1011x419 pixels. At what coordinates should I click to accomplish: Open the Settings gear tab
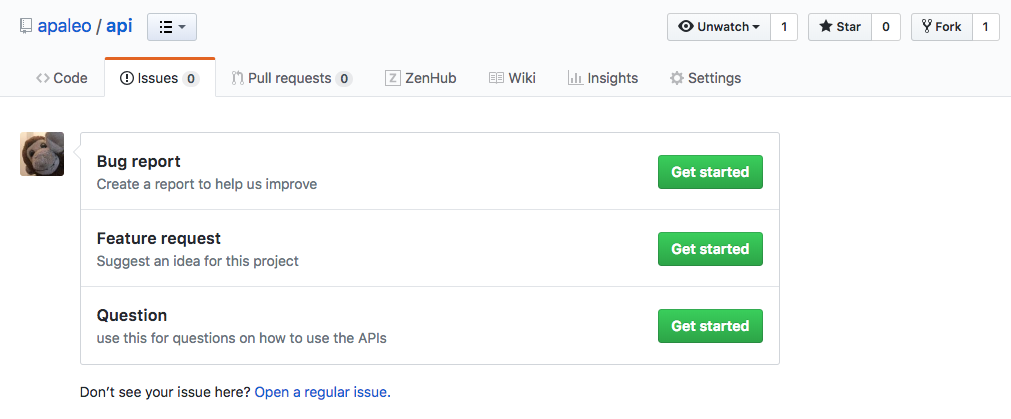(x=705, y=78)
